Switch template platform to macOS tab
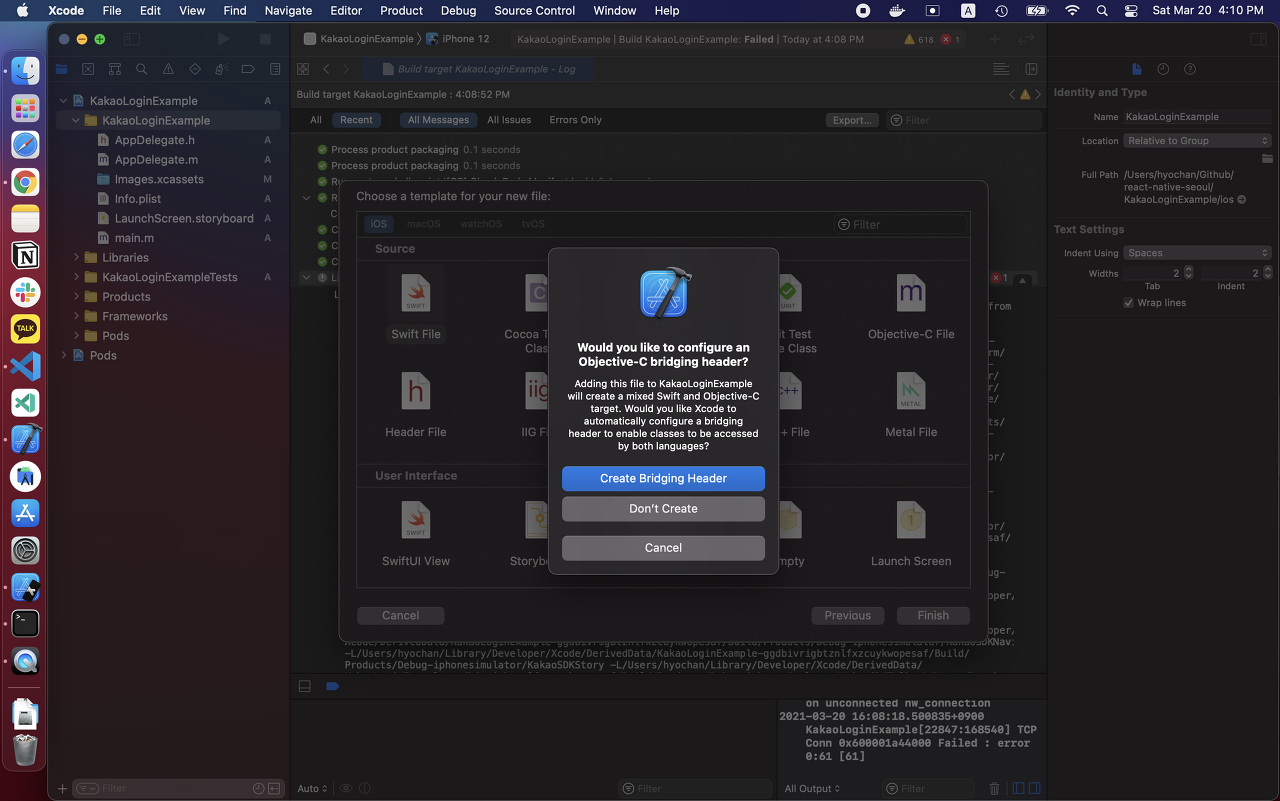Screen dimensions: 1280x801 (x=423, y=224)
